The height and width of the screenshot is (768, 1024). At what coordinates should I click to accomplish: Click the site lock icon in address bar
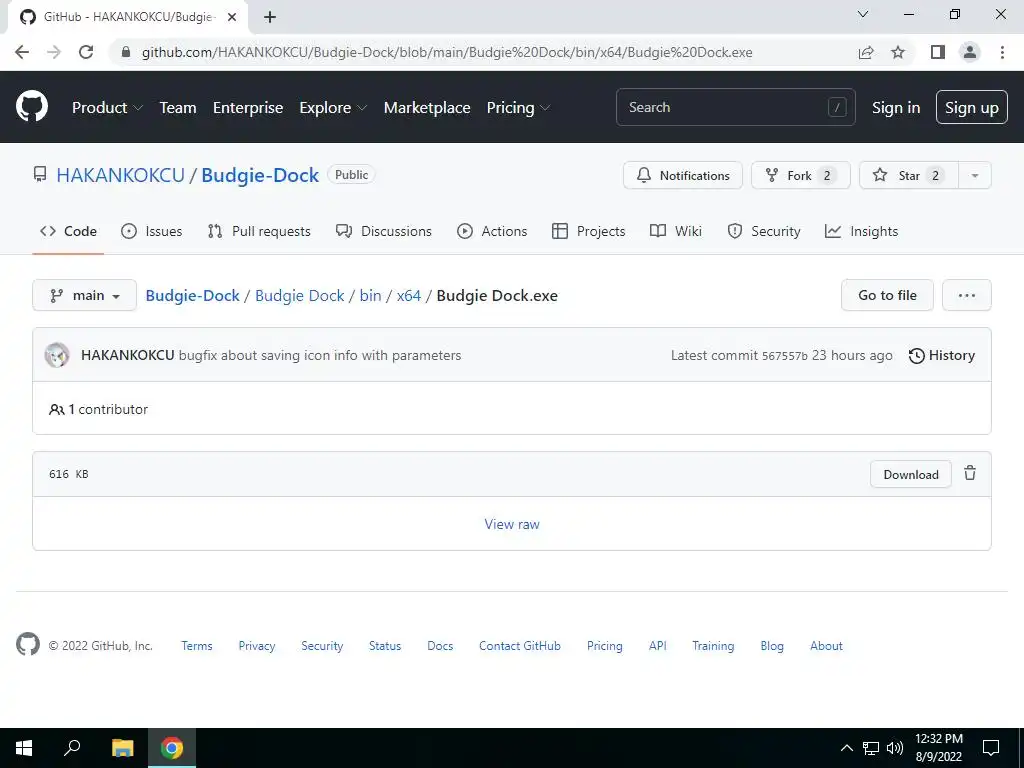[126, 52]
